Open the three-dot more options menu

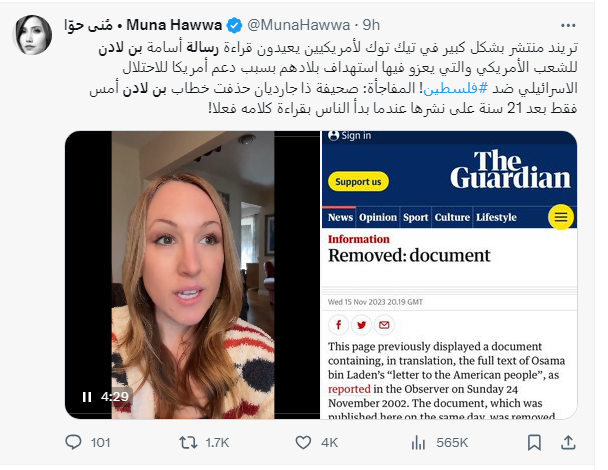click(568, 26)
